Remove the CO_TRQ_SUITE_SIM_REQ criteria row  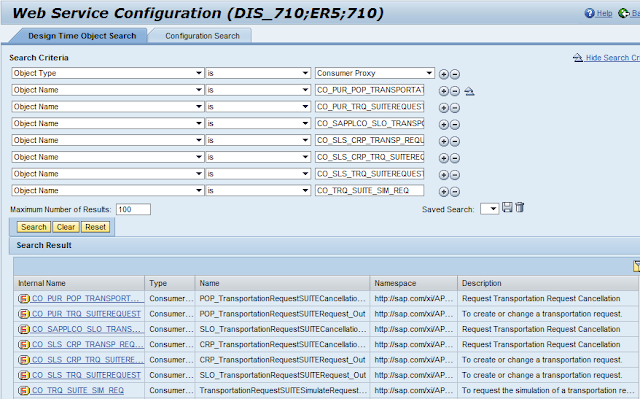click(x=455, y=191)
